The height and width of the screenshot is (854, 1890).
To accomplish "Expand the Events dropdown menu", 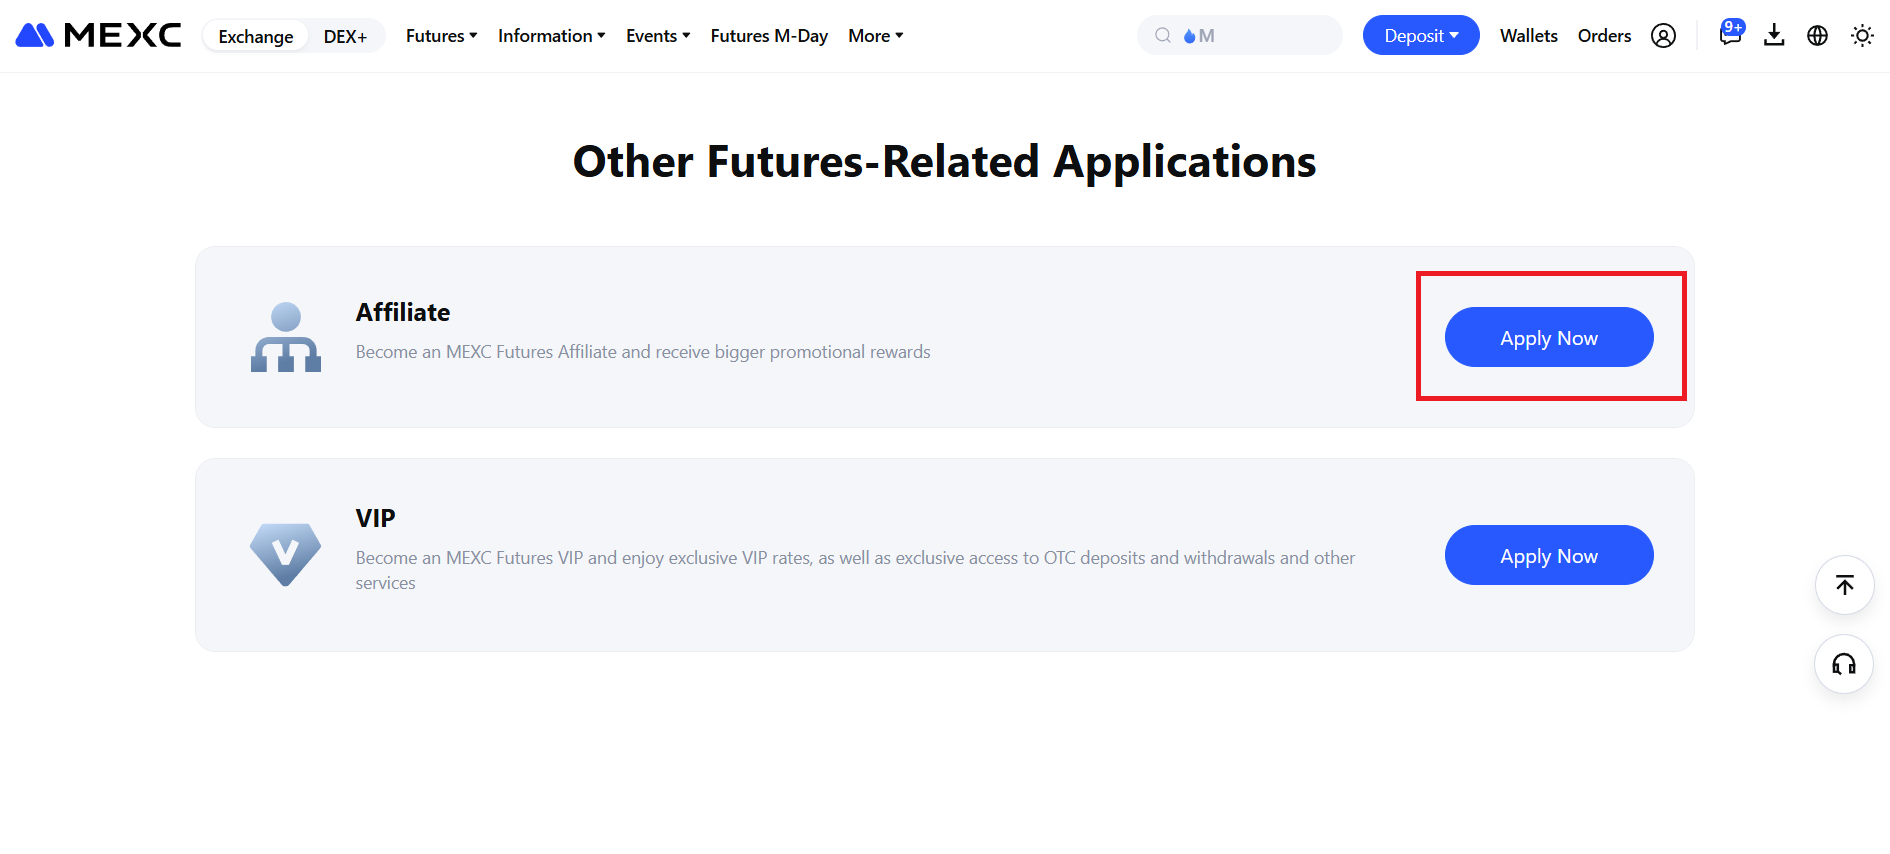I will coord(657,36).
